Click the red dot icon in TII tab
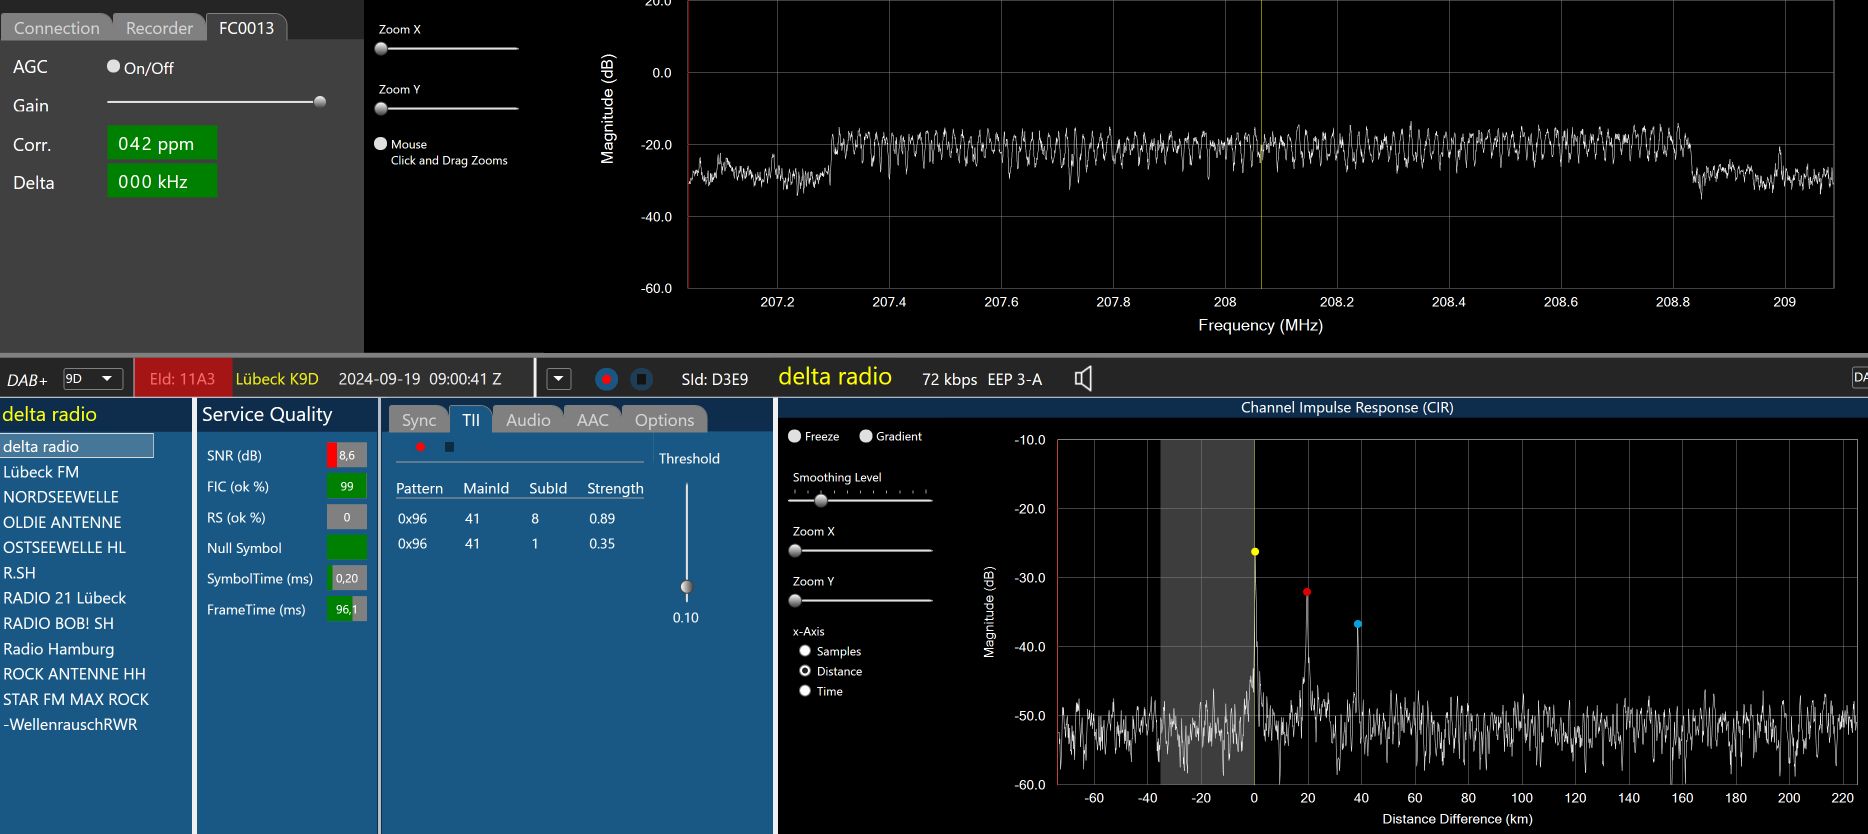 [x=420, y=447]
